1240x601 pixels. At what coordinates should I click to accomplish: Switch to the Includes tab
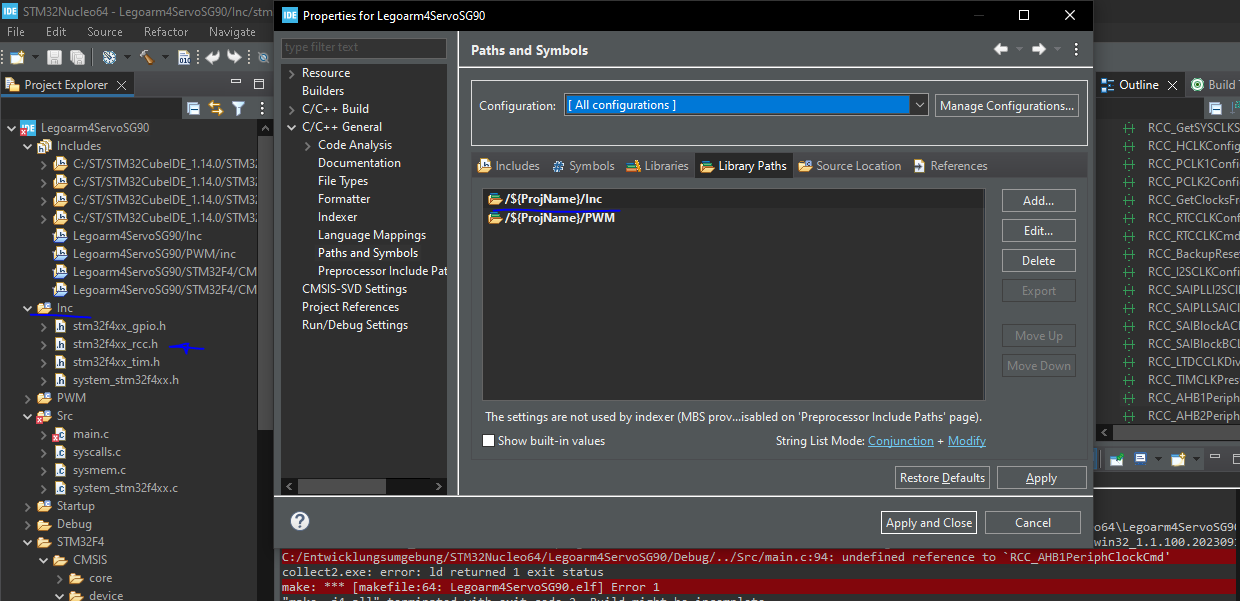[x=508, y=166]
